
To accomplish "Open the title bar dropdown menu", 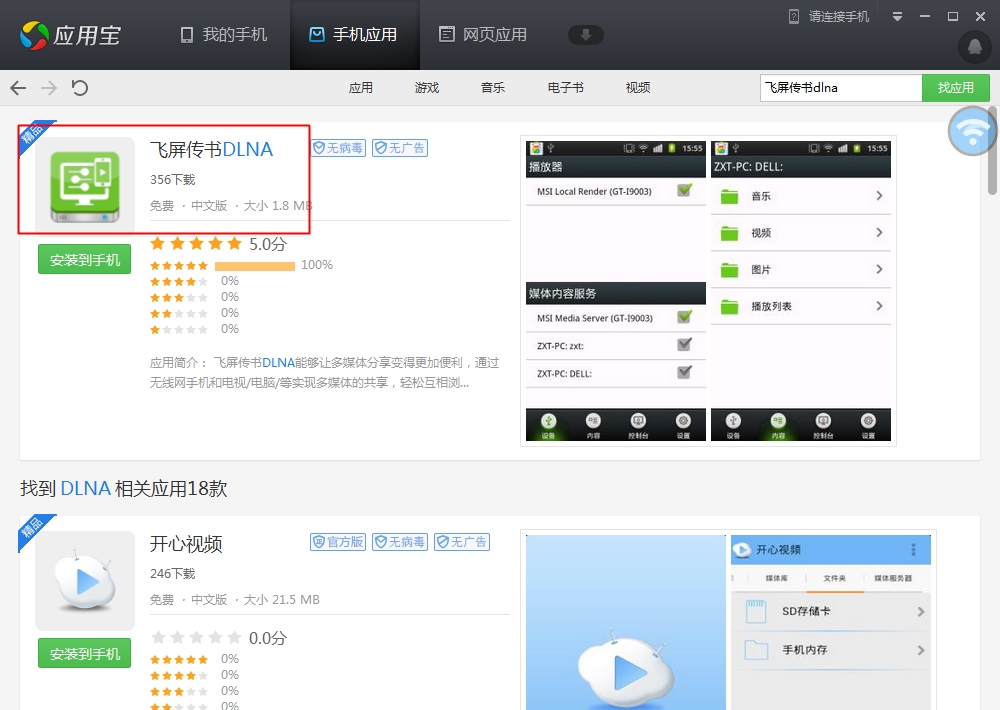I will click(897, 17).
